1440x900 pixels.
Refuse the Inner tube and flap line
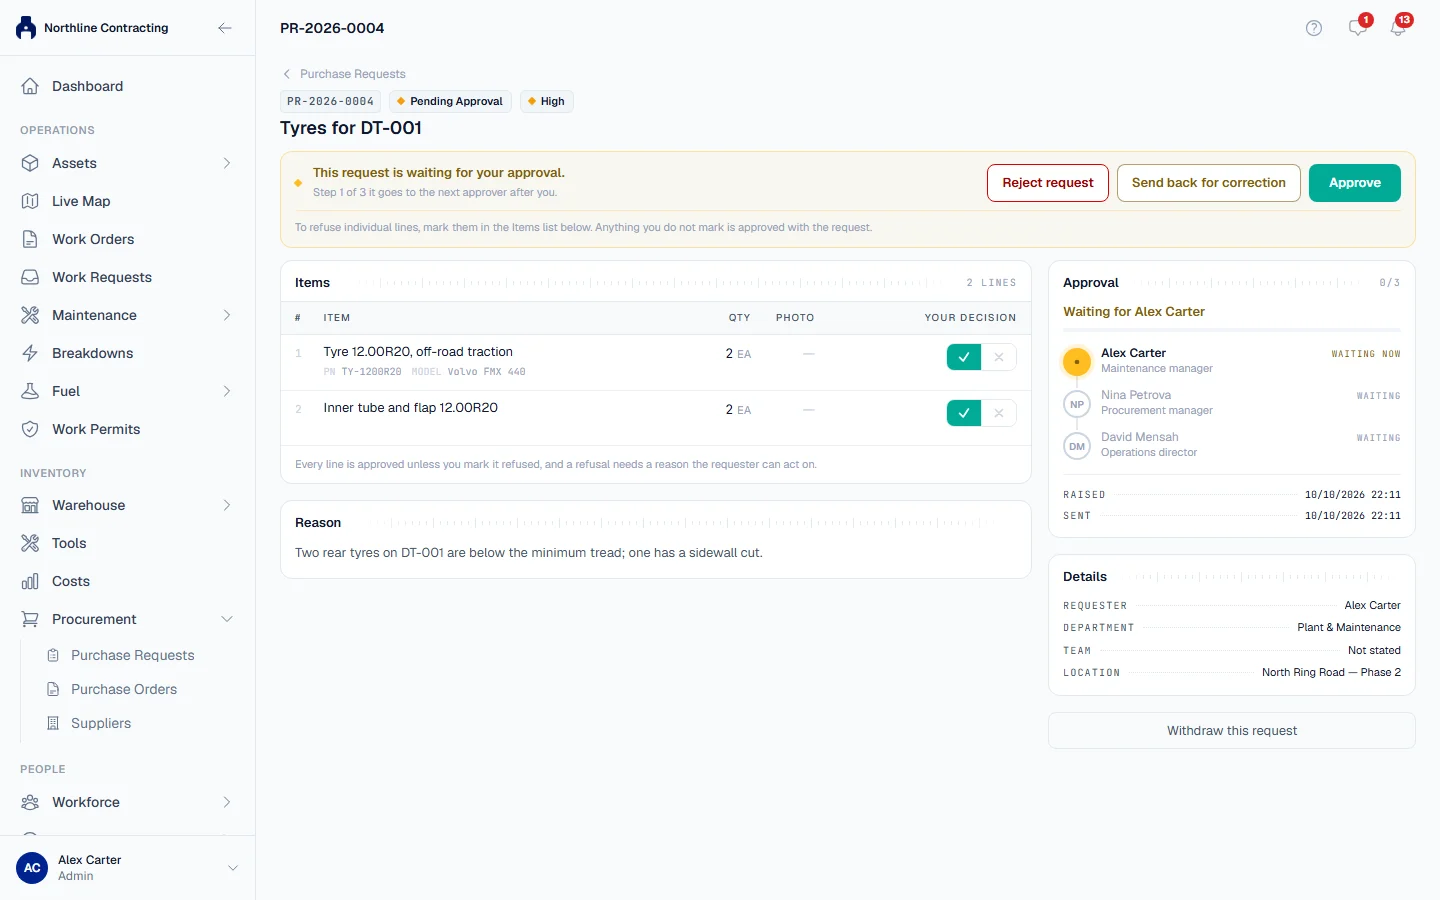(x=999, y=413)
